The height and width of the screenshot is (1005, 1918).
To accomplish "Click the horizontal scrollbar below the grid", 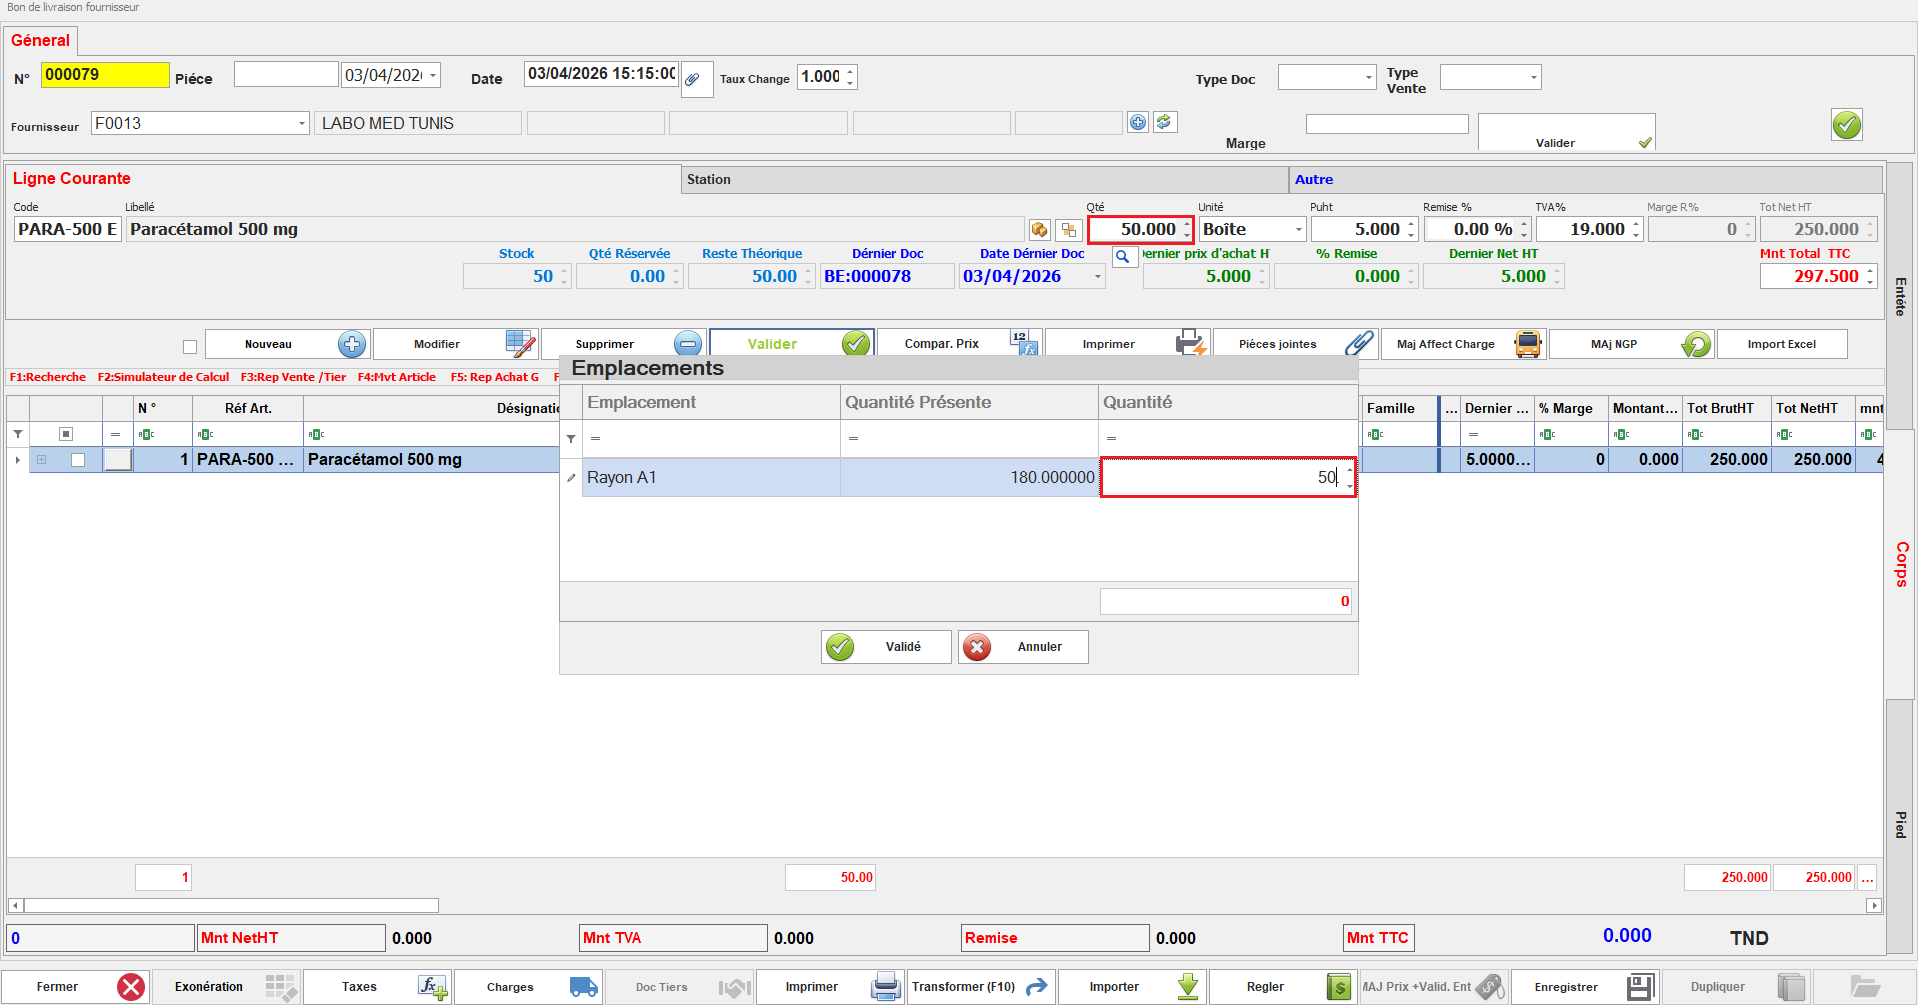I will pos(230,906).
